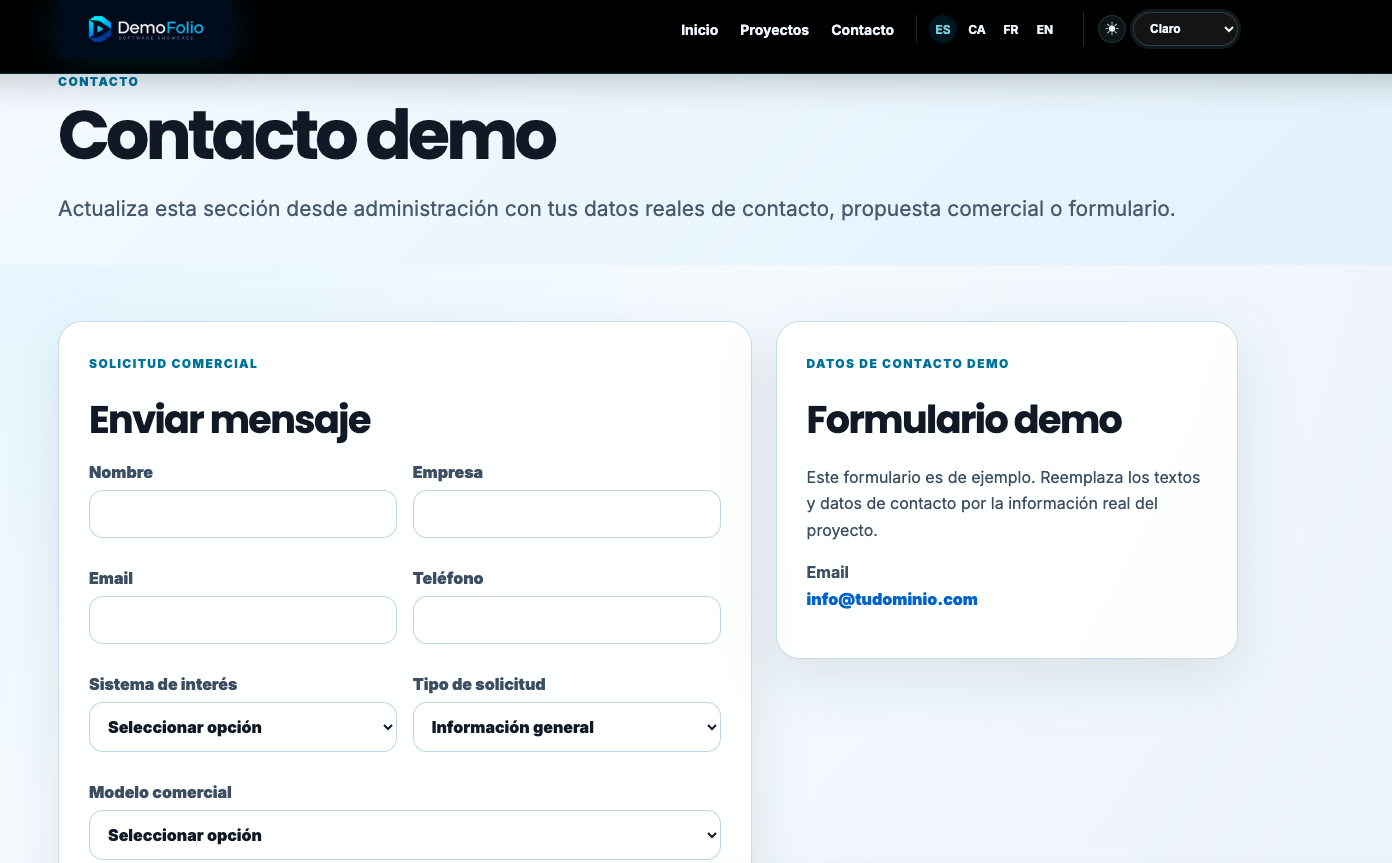Focus the Nombre input field
The width and height of the screenshot is (1392, 863).
coord(243,514)
